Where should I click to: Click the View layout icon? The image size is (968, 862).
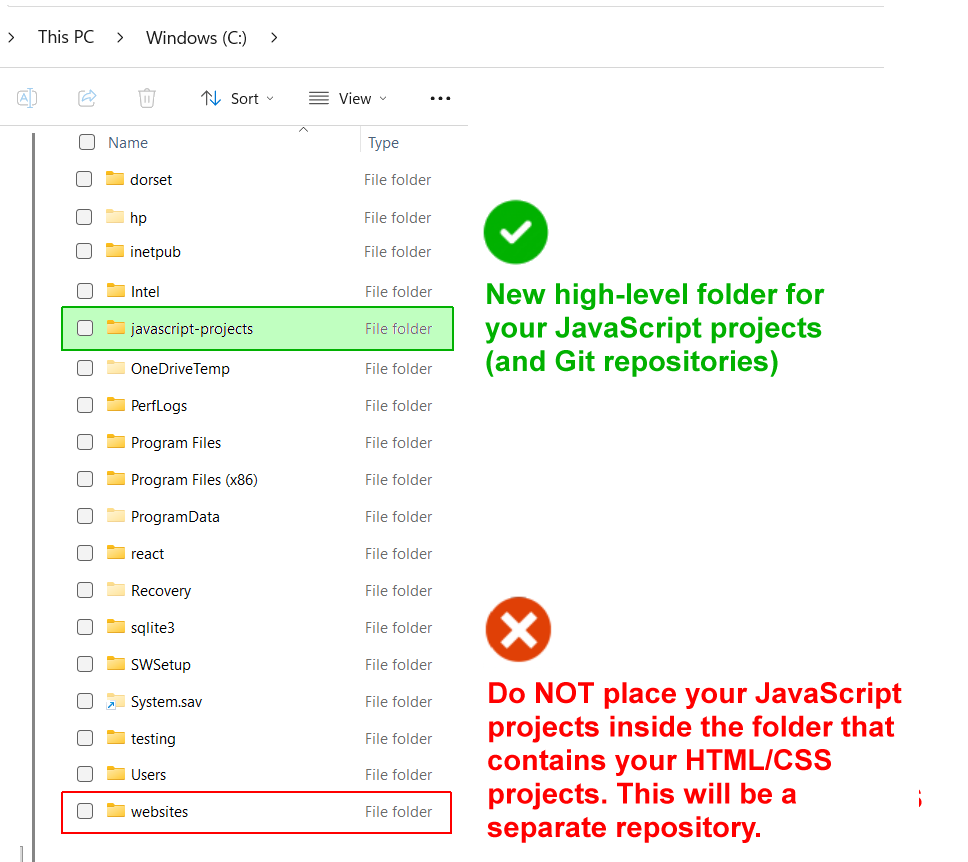pyautogui.click(x=317, y=97)
